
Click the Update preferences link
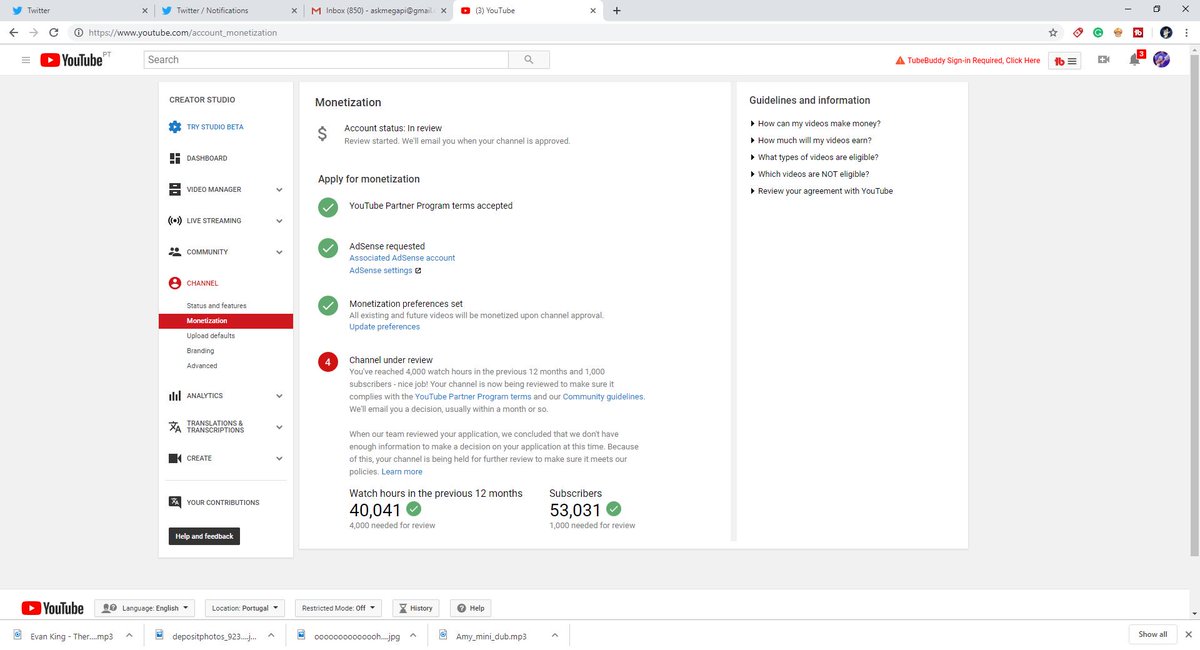[384, 327]
